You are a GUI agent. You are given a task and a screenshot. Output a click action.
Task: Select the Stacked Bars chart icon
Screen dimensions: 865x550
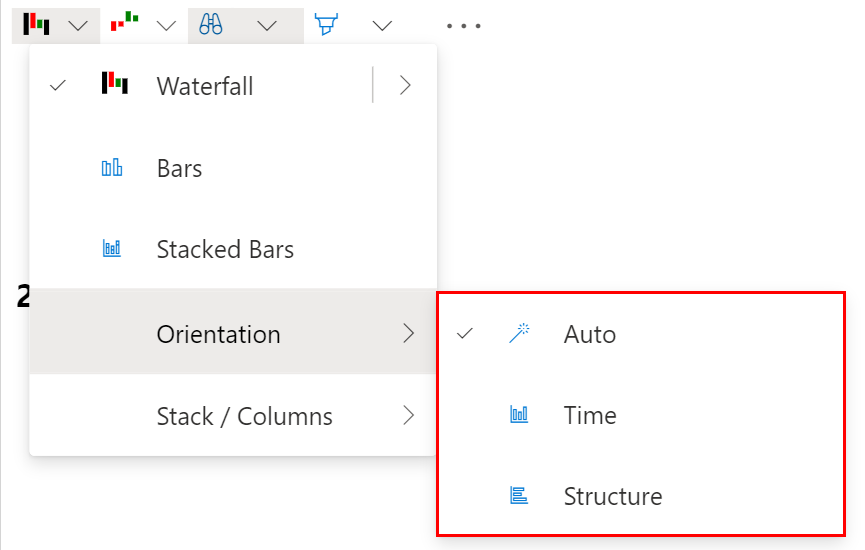coord(112,249)
